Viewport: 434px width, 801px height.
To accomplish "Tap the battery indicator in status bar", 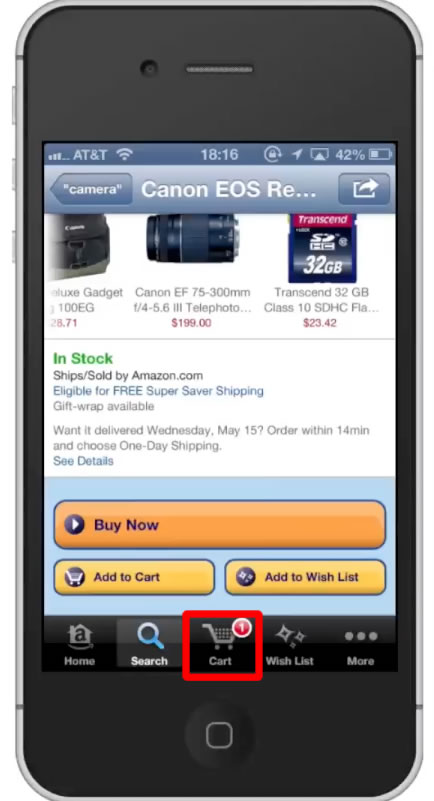I will coord(380,154).
